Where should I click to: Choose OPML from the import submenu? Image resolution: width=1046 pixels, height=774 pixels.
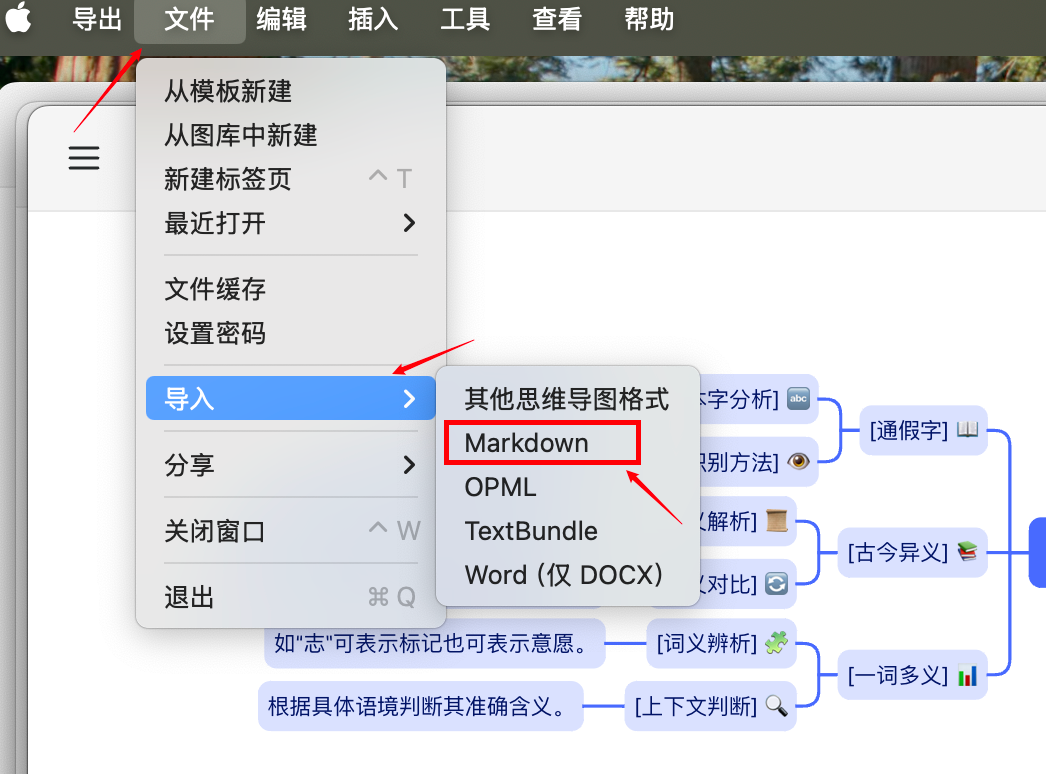500,487
